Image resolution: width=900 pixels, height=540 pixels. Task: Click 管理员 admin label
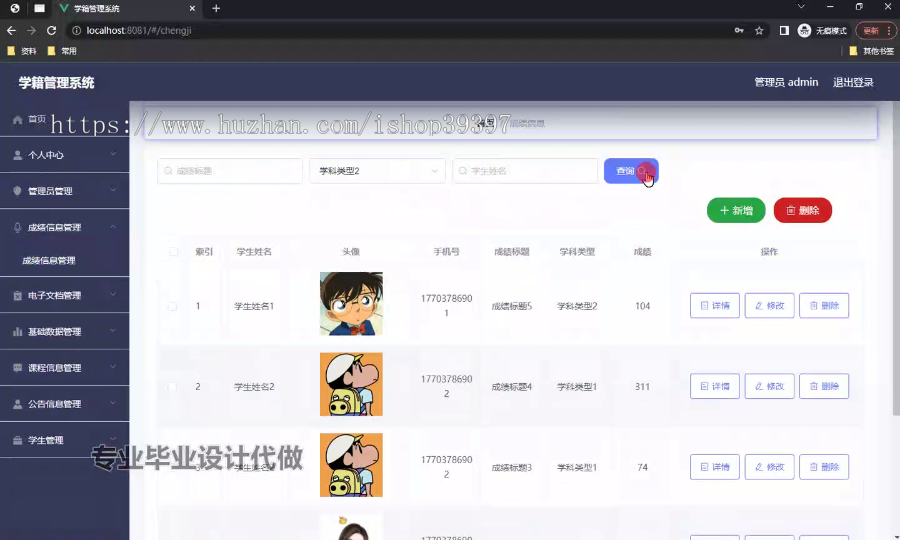pos(786,82)
